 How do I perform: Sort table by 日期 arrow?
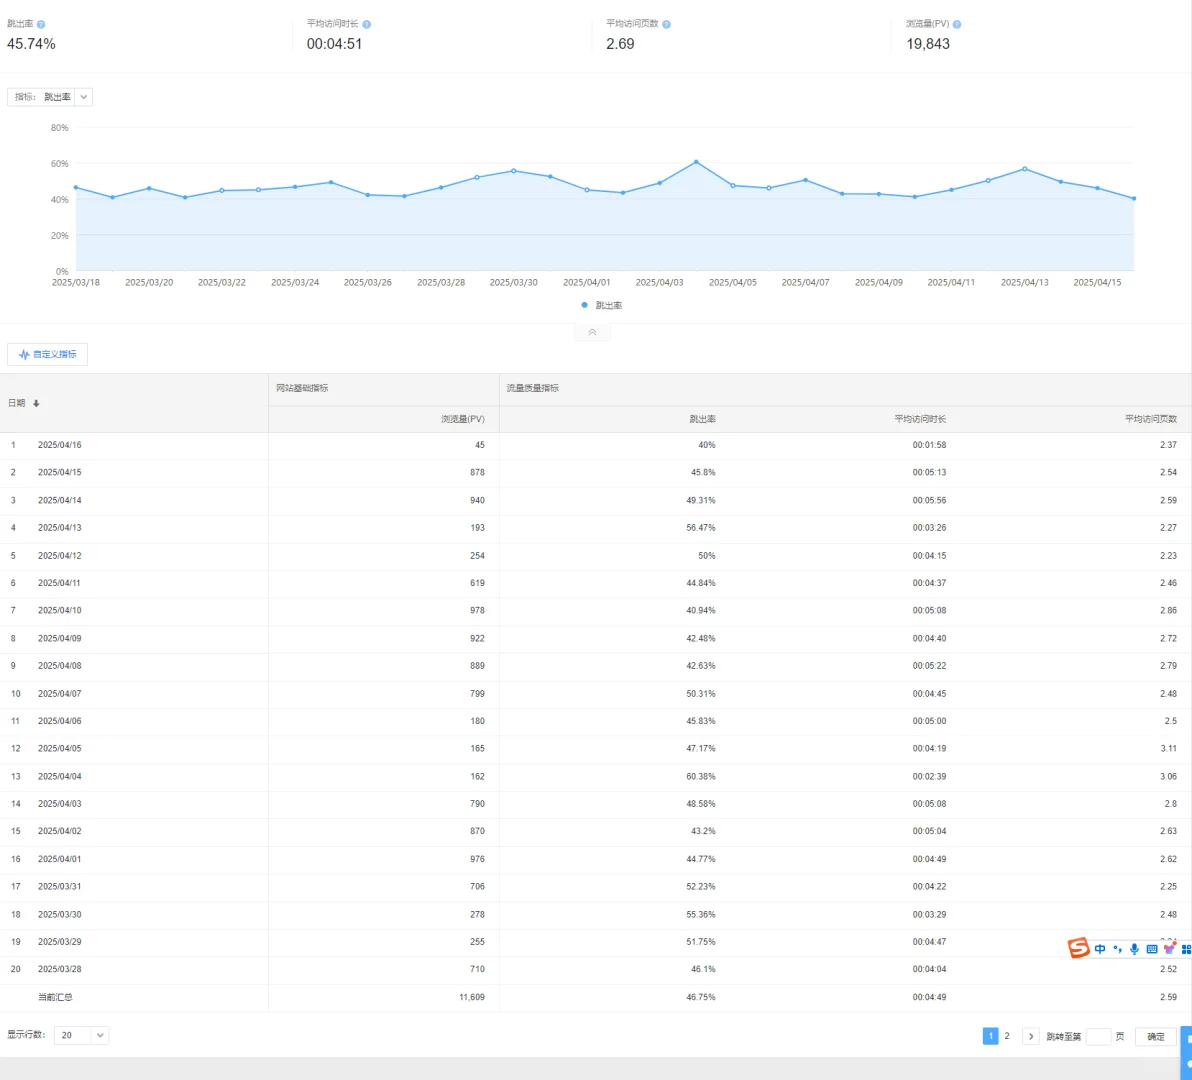(36, 404)
